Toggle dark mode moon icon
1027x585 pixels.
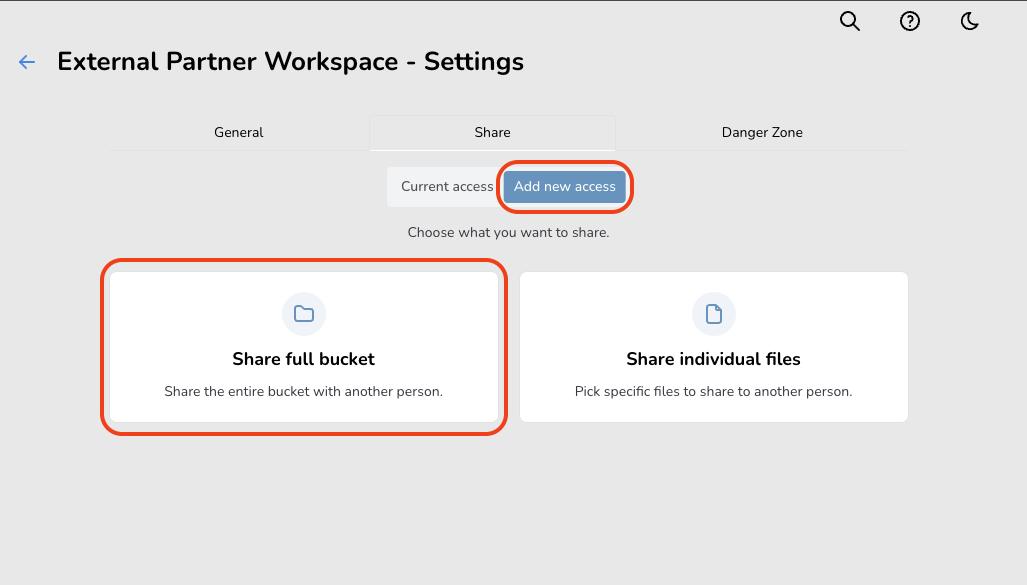click(x=969, y=21)
